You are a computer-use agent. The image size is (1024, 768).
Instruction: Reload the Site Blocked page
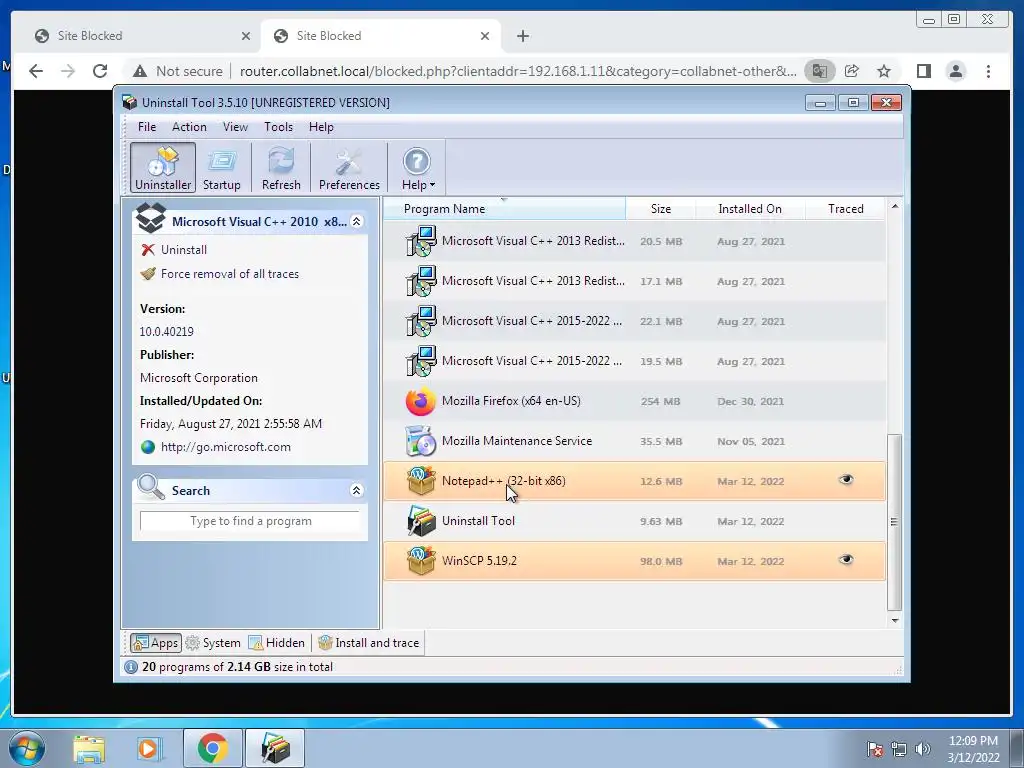[x=100, y=71]
